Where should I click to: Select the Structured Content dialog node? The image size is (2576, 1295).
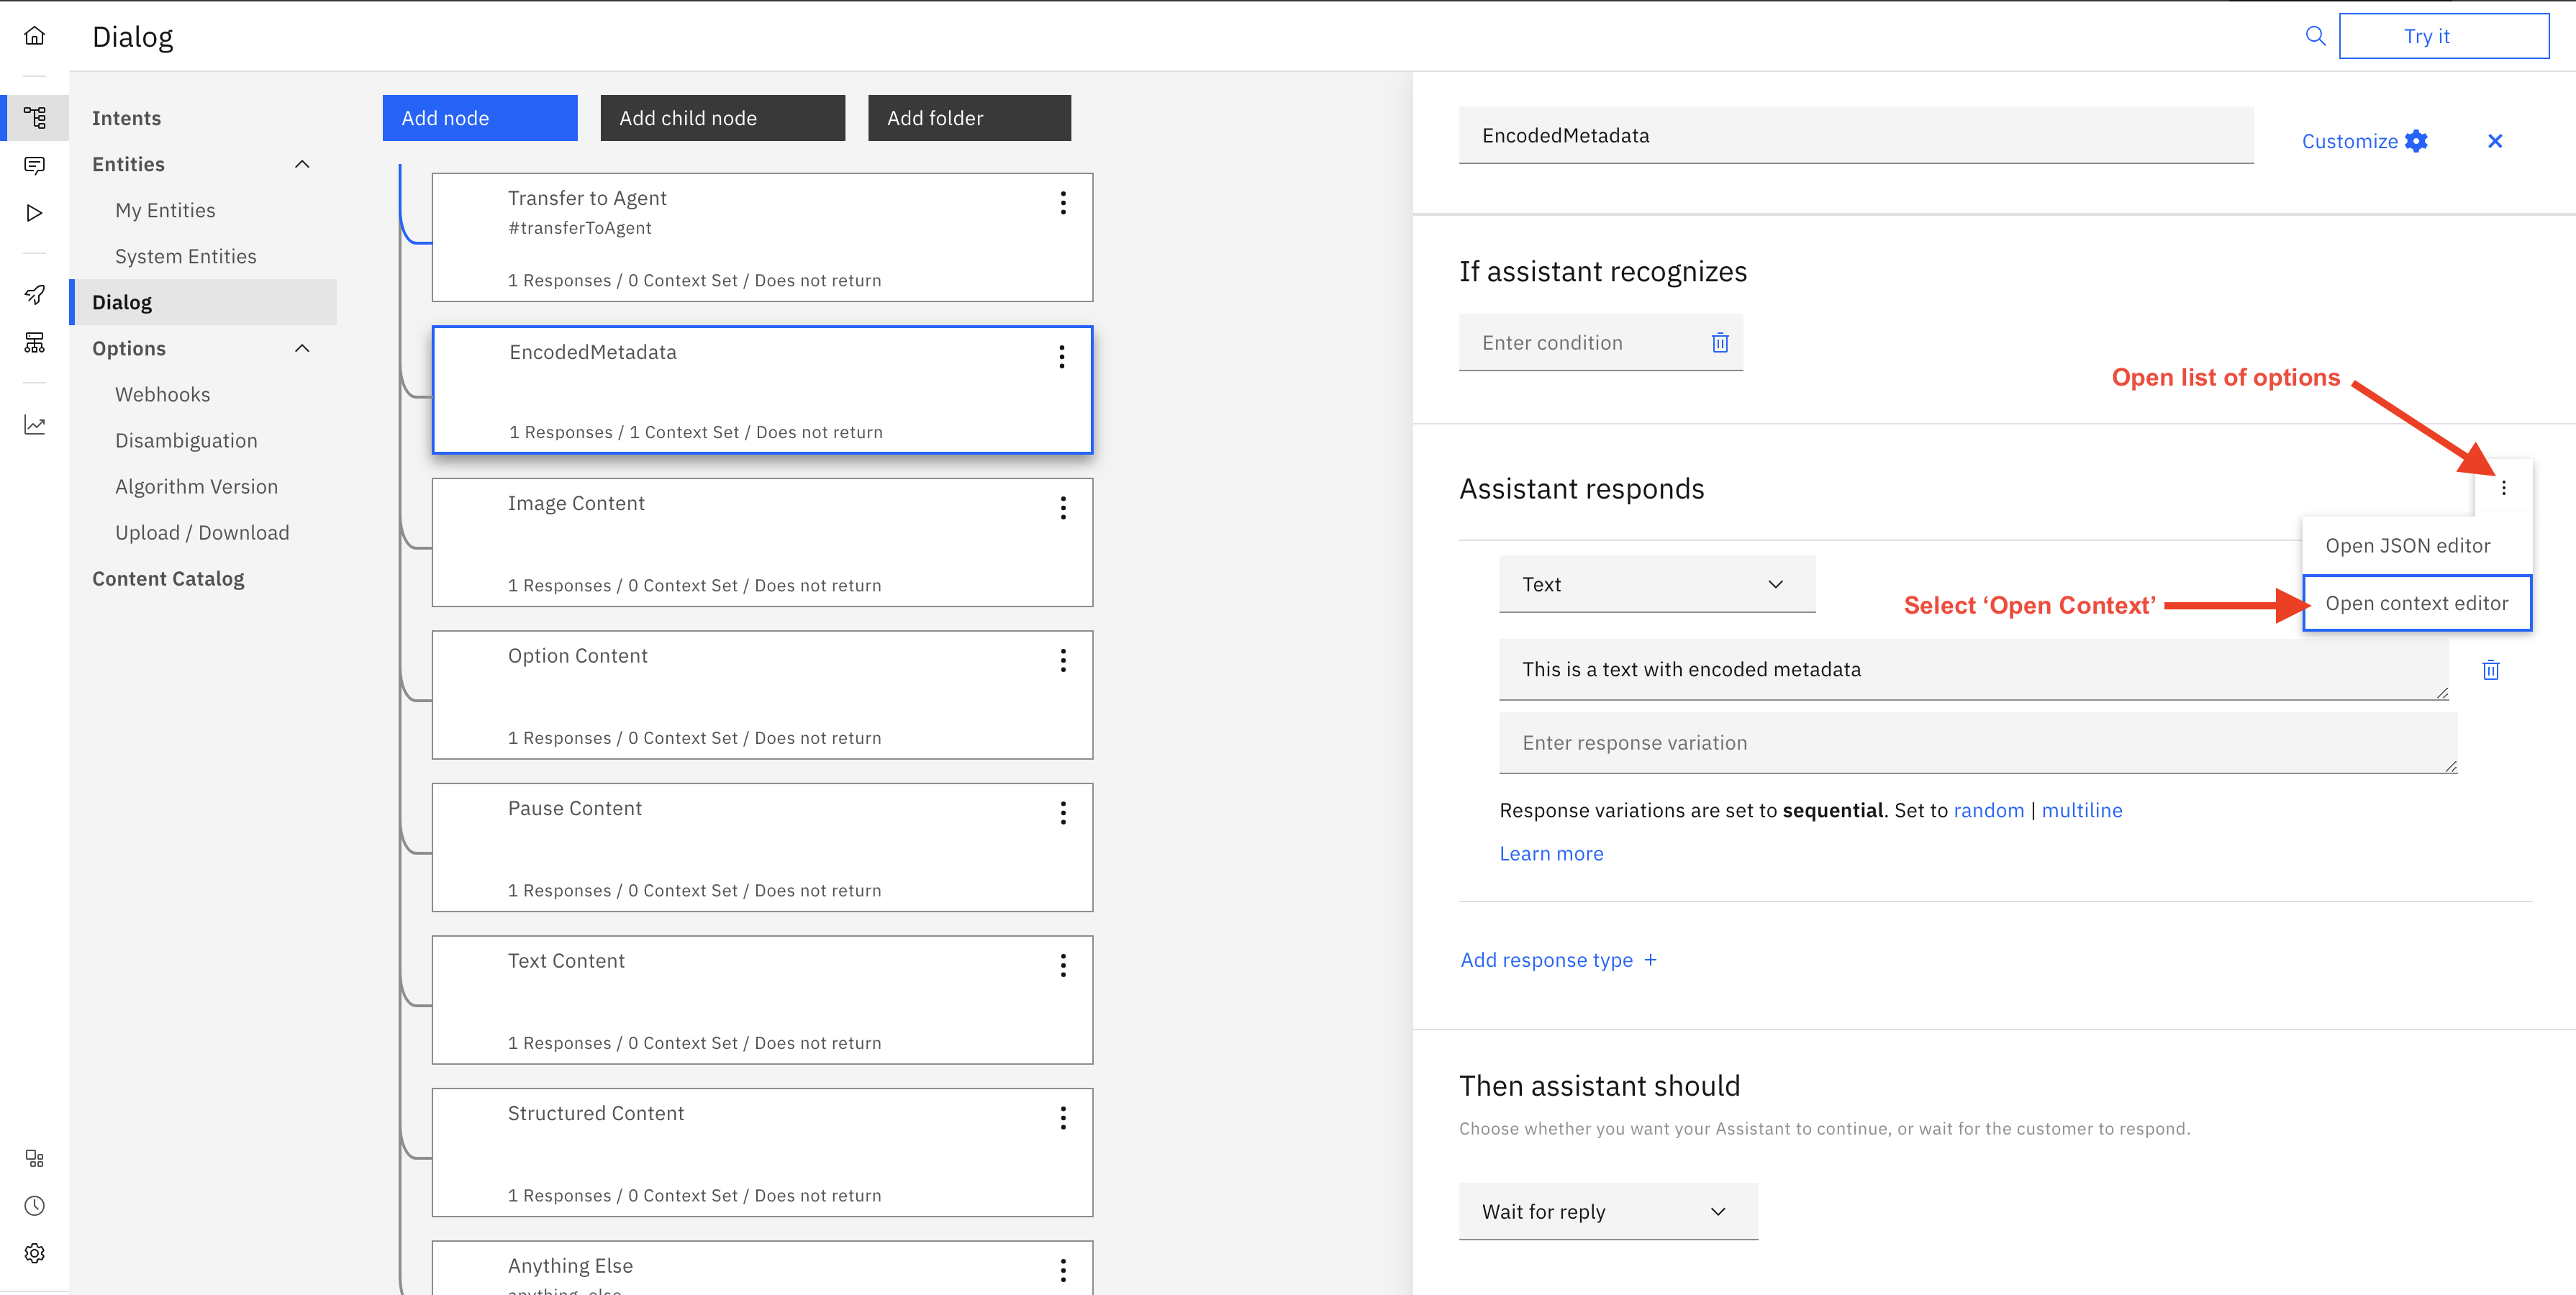762,1152
